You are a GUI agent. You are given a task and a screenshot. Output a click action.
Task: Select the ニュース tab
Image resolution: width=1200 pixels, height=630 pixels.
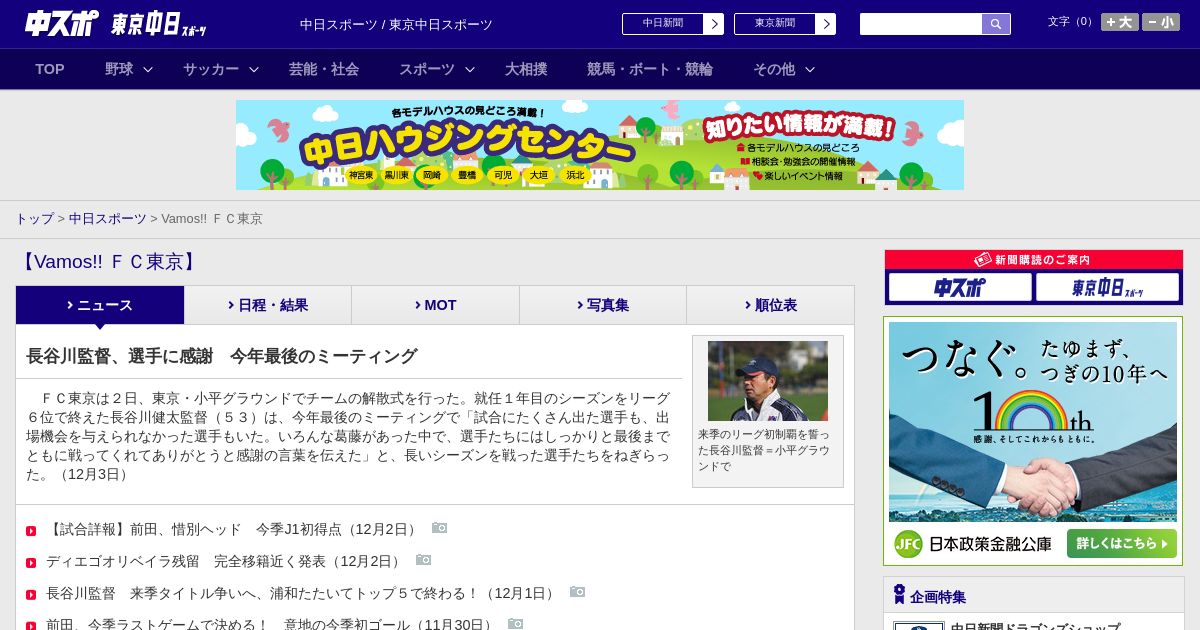[100, 305]
